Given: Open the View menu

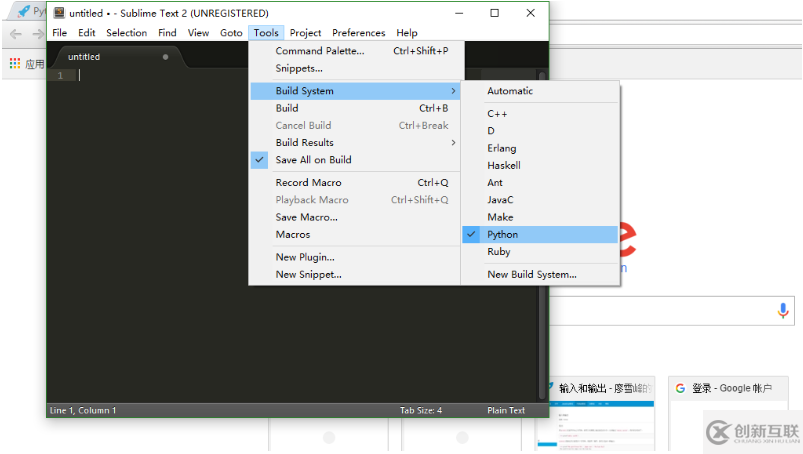Looking at the screenshot, I should 198,33.
